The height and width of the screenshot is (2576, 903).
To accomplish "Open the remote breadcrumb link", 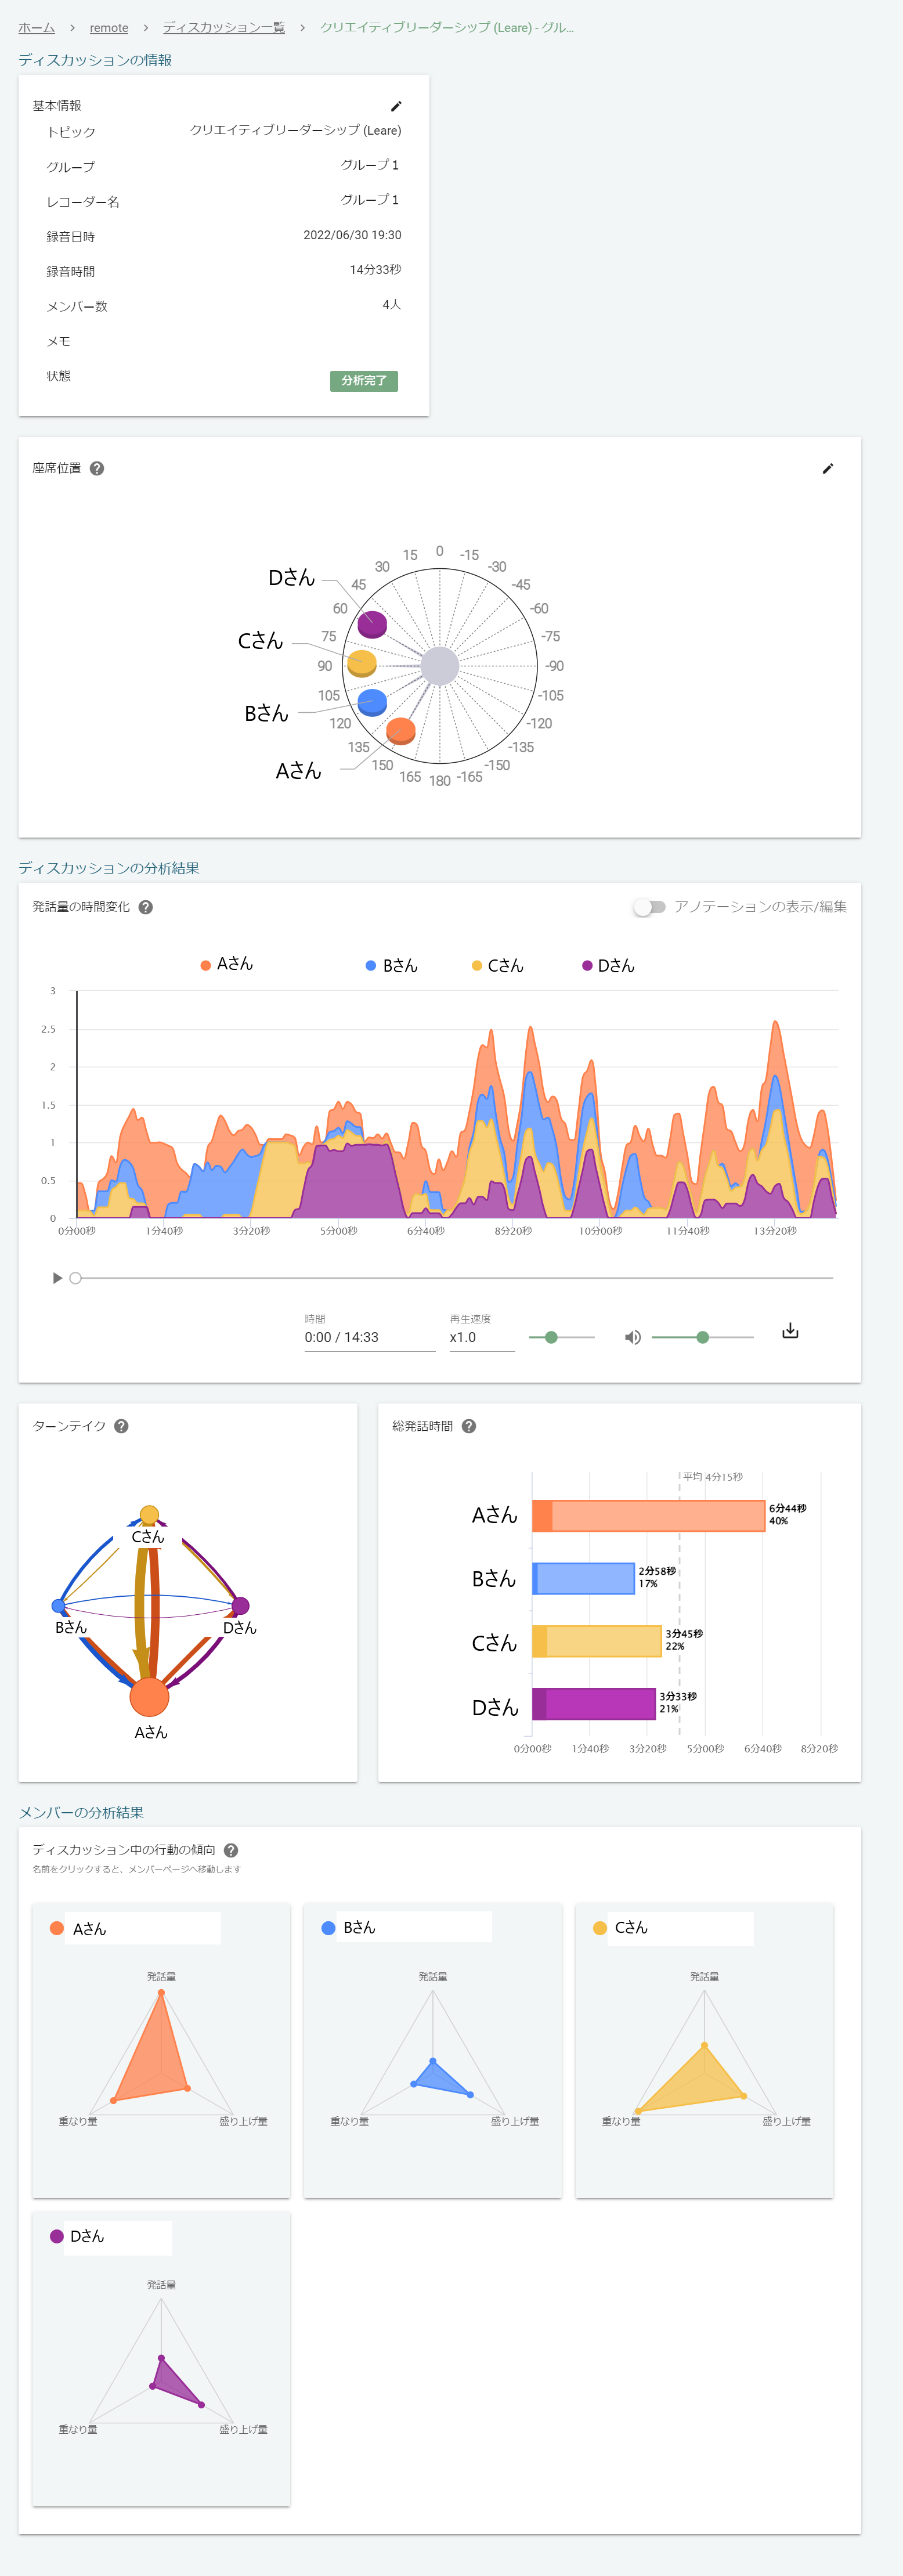I will [109, 27].
